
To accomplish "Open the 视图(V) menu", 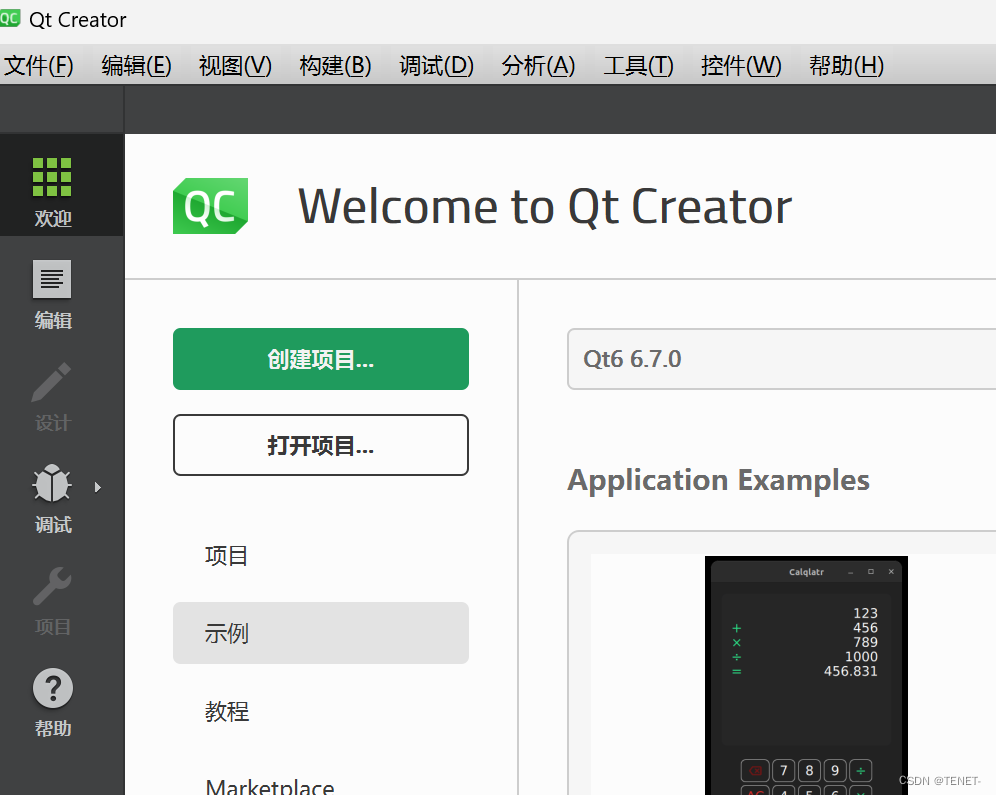I will click(235, 65).
